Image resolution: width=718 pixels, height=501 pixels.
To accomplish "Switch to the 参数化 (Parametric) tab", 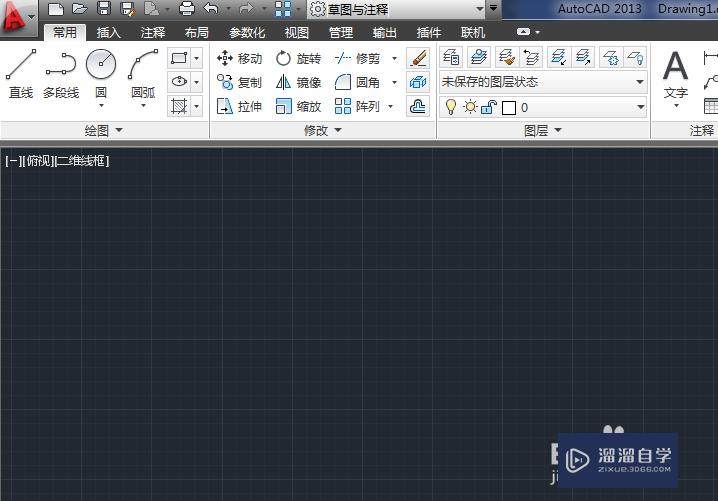I will [x=247, y=32].
